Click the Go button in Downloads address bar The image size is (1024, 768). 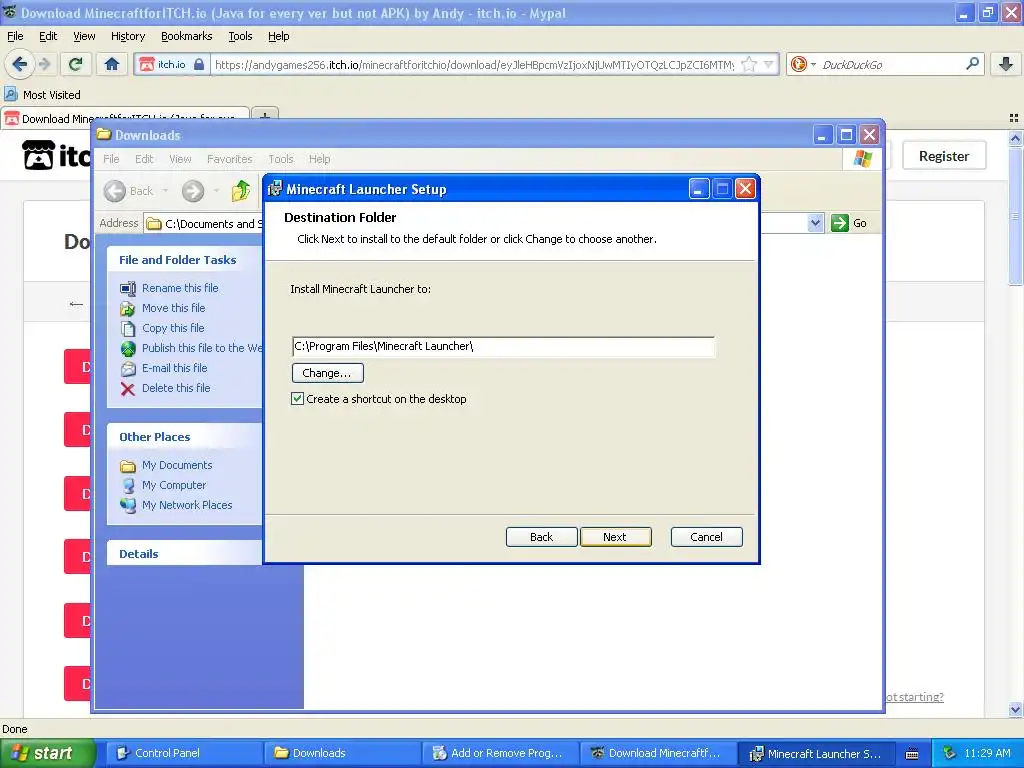pos(849,223)
